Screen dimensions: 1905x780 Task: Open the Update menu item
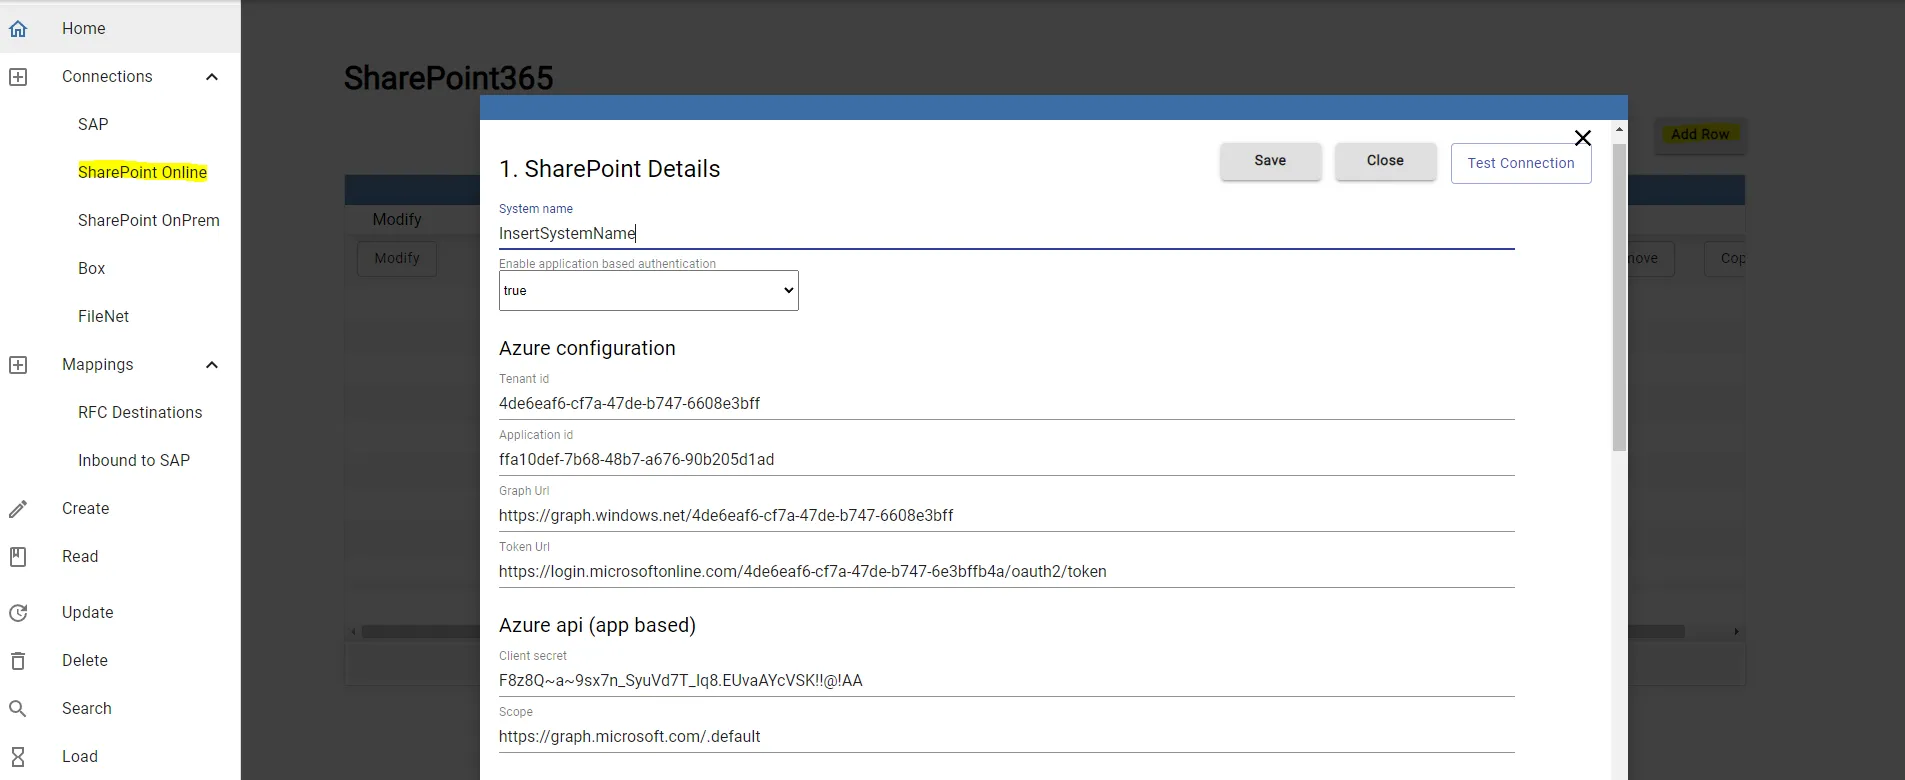(x=88, y=613)
